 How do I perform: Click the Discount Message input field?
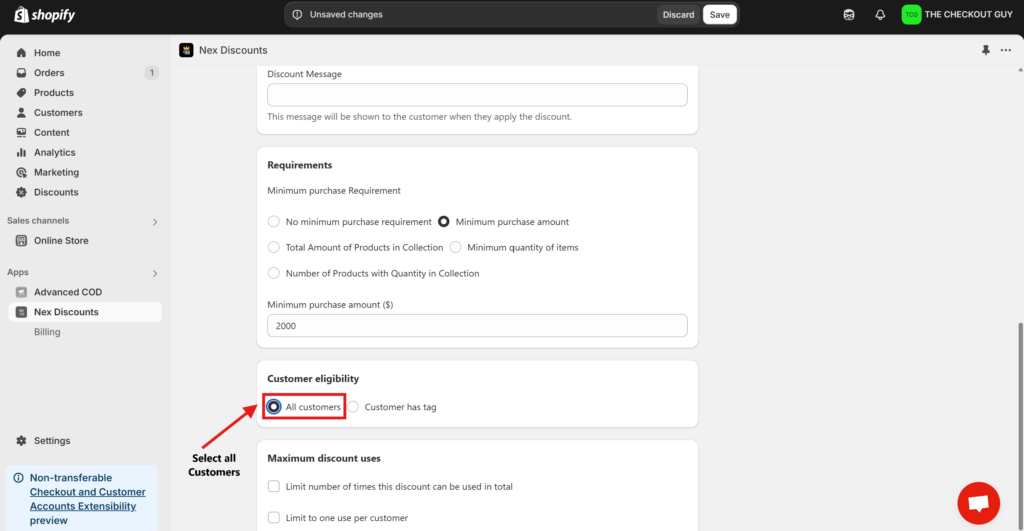click(477, 95)
